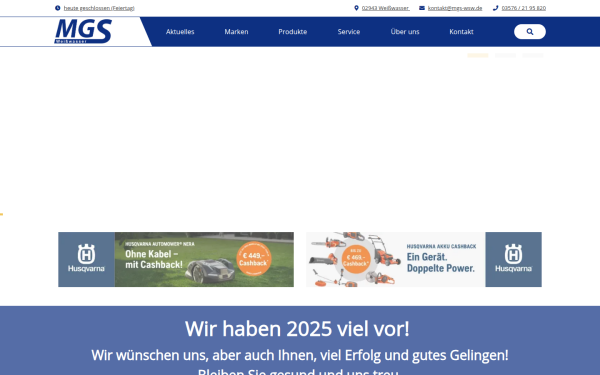The width and height of the screenshot is (600, 375).
Task: Open the Marken menu
Action: coord(236,32)
